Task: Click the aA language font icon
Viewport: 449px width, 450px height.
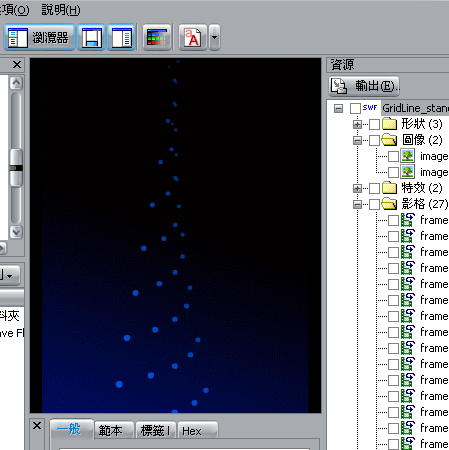Action: tap(193, 37)
